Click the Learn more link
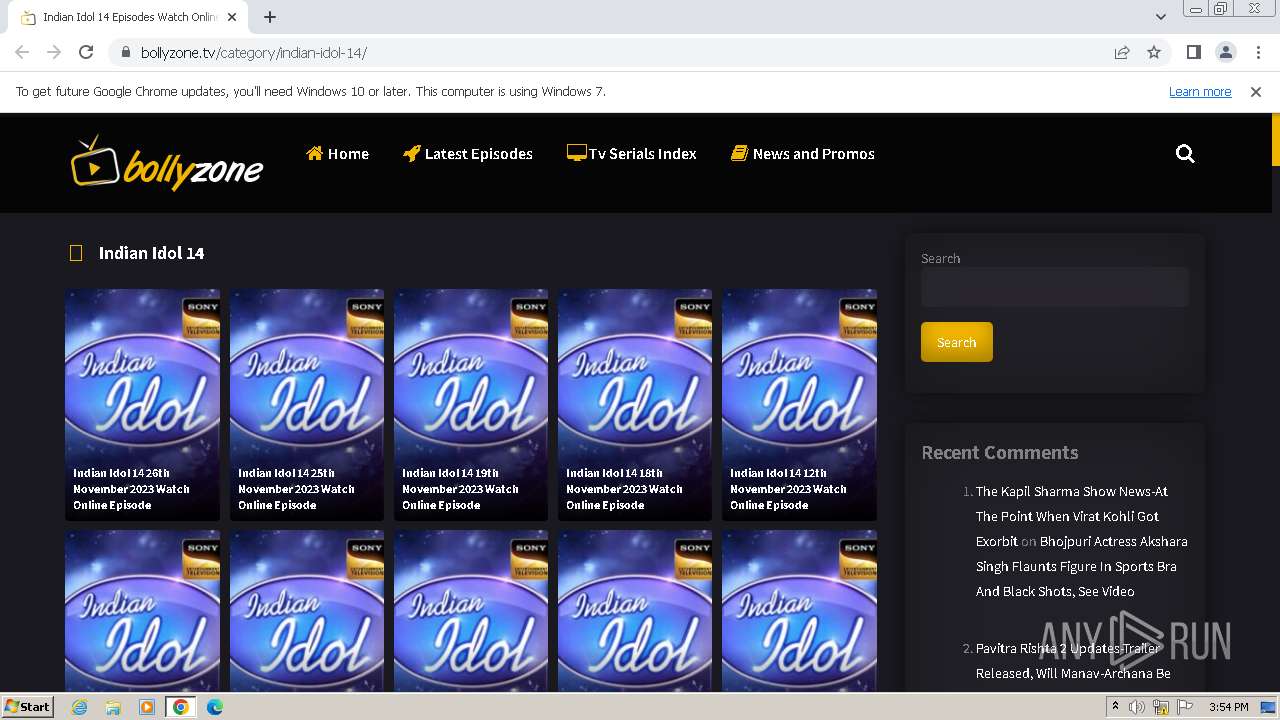 click(1200, 92)
